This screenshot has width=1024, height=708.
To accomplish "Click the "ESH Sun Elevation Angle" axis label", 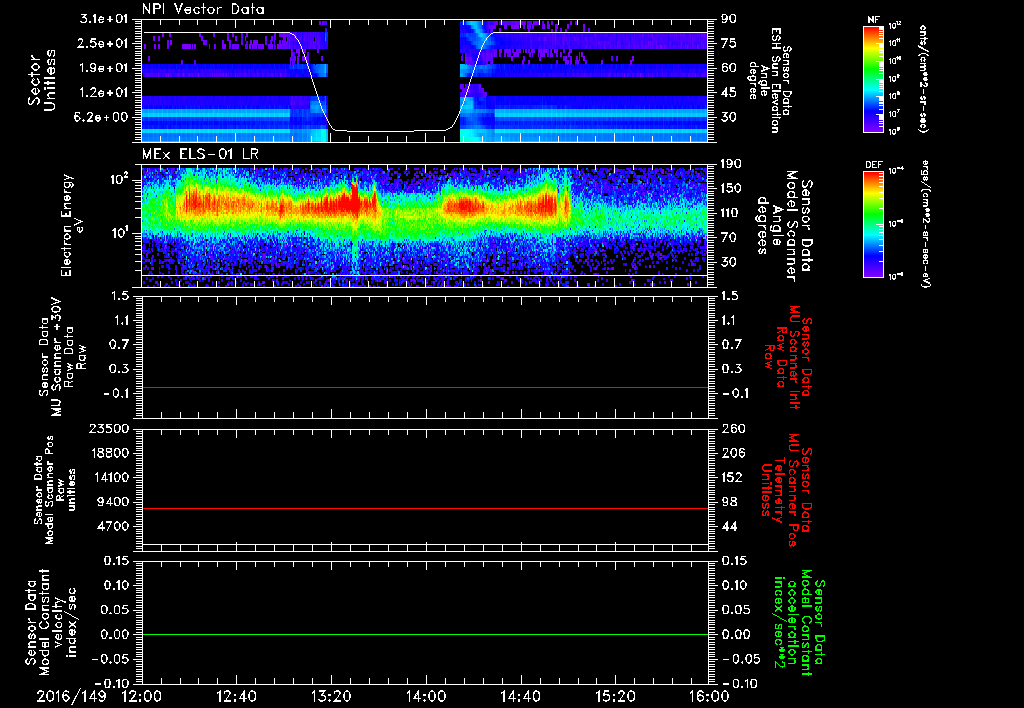I will (x=771, y=80).
